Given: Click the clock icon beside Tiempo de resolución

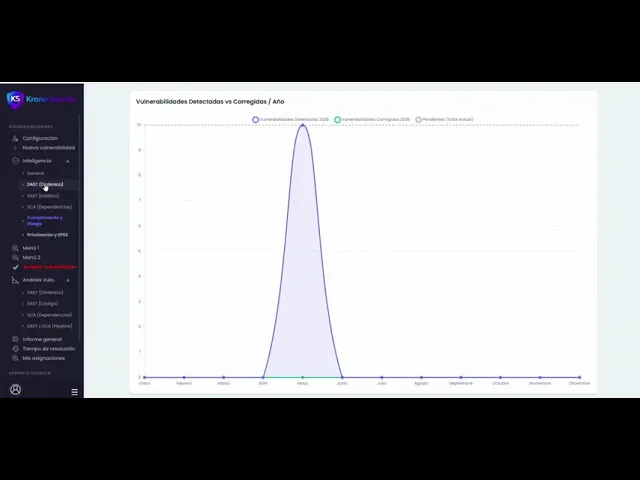Looking at the screenshot, I should click(15, 349).
